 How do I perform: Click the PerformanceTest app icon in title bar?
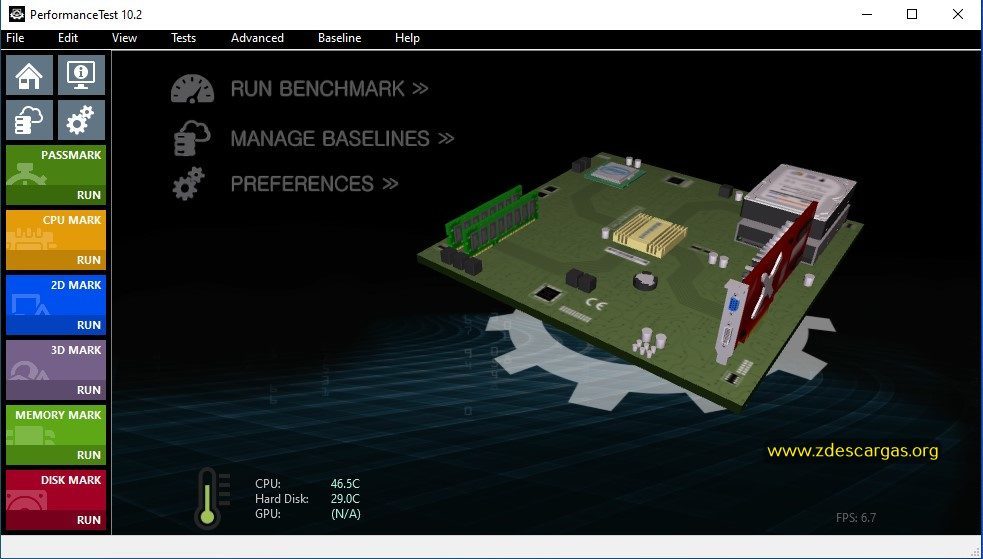[16, 14]
